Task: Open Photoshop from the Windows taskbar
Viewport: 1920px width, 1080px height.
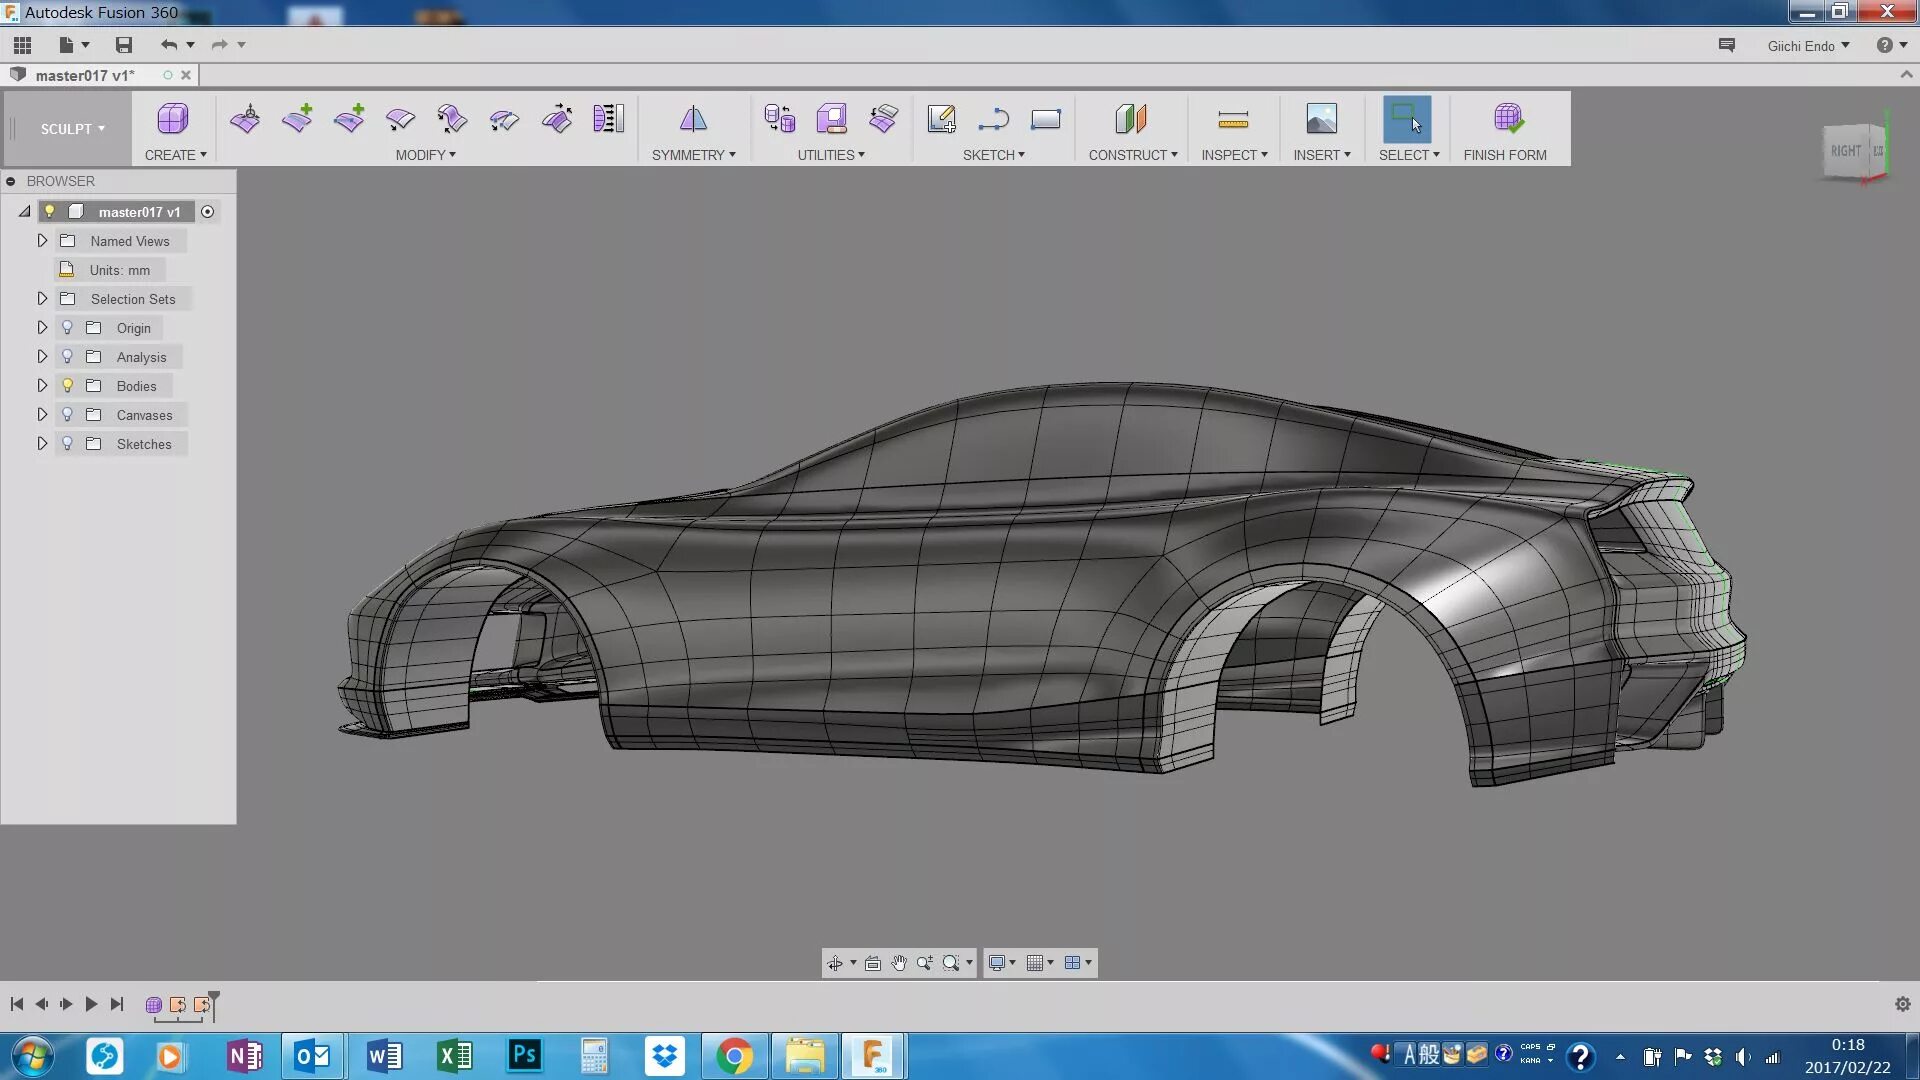Action: click(x=525, y=1056)
